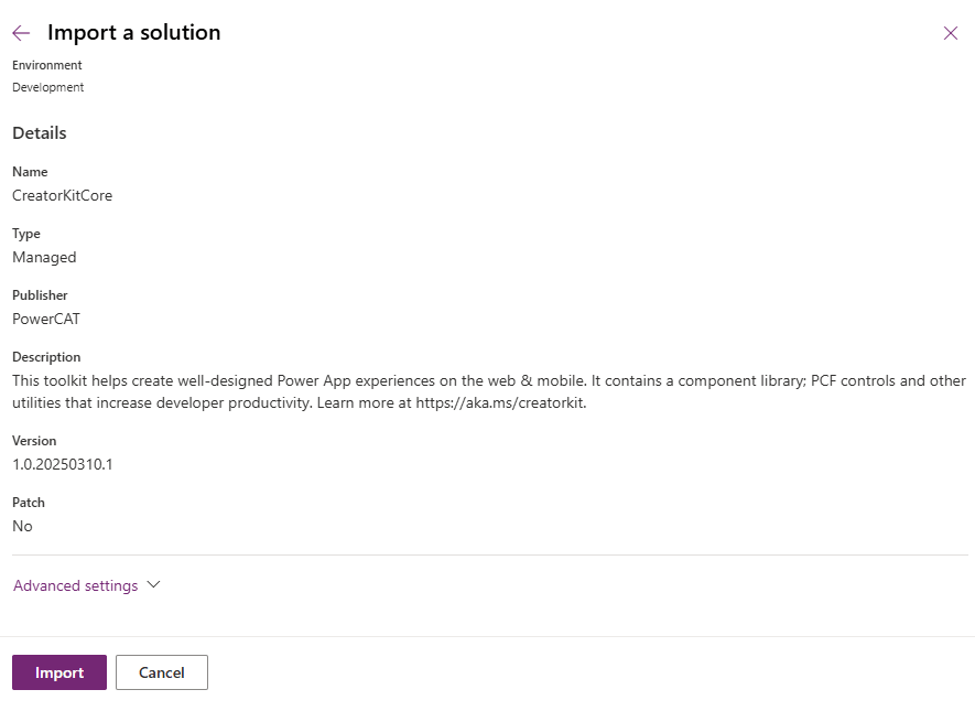Click the chevron beside Advanced settings
This screenshot has height=711, width=975.
(154, 585)
